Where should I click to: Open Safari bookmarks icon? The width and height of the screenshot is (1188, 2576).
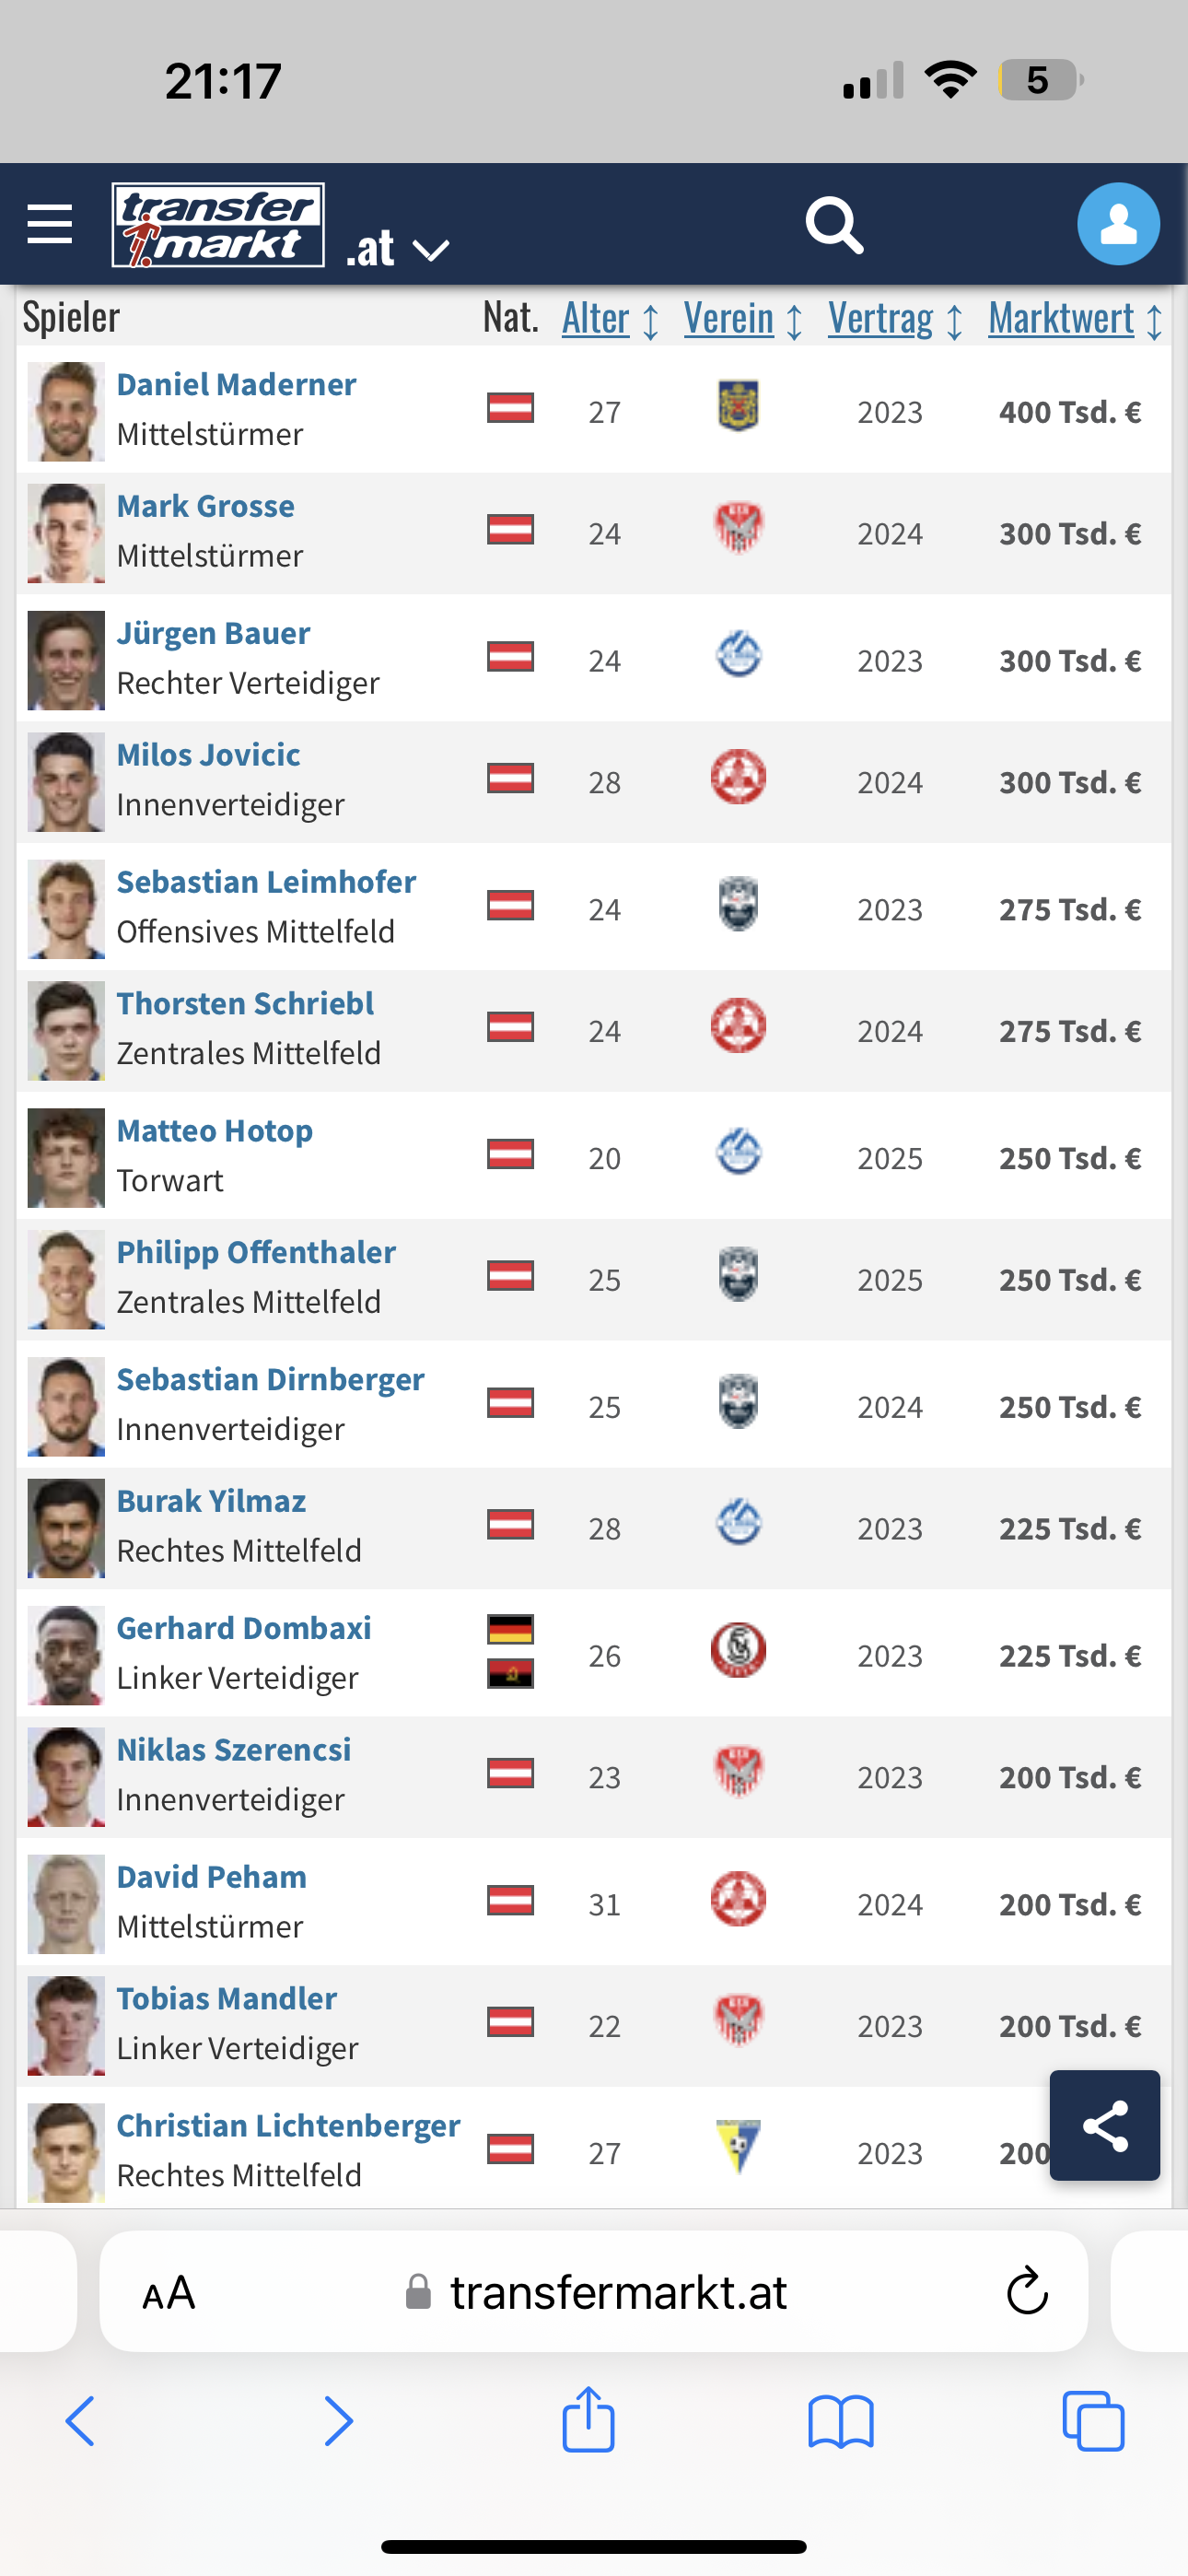click(x=841, y=2422)
